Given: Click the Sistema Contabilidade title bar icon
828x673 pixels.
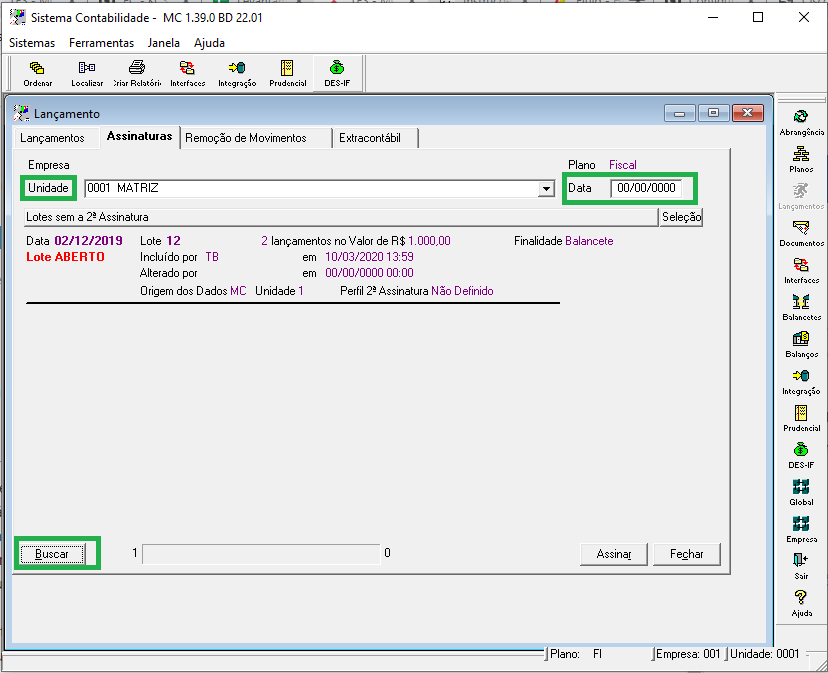Looking at the screenshot, I should (x=17, y=17).
